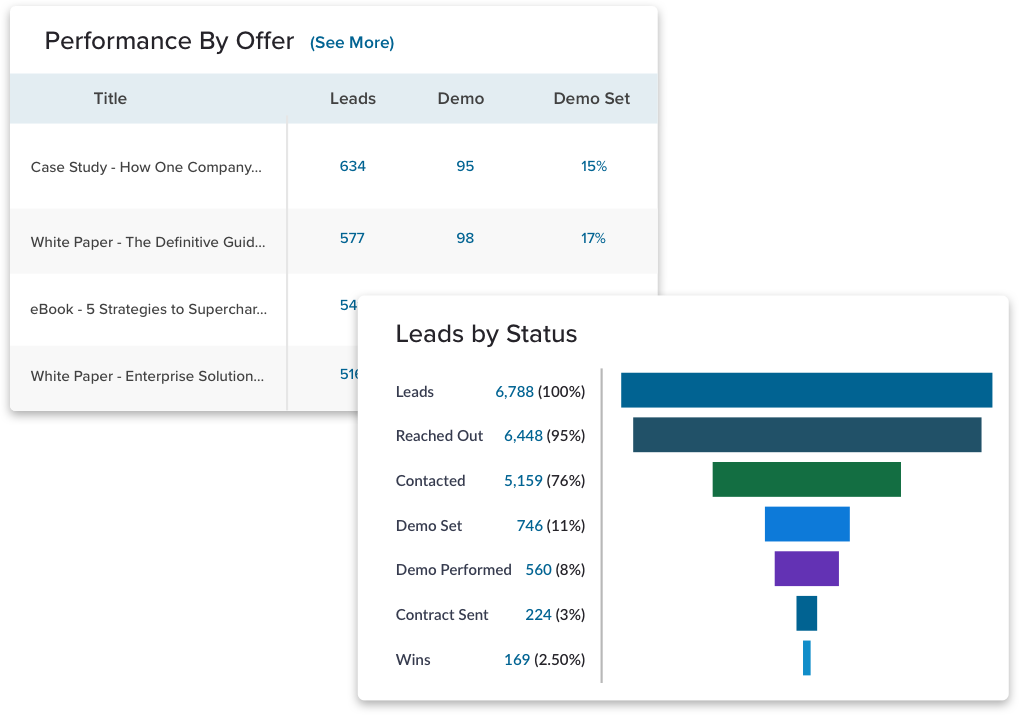Open the Contacted leads value 5,159
This screenshot has width=1020, height=716.
pyautogui.click(x=523, y=480)
